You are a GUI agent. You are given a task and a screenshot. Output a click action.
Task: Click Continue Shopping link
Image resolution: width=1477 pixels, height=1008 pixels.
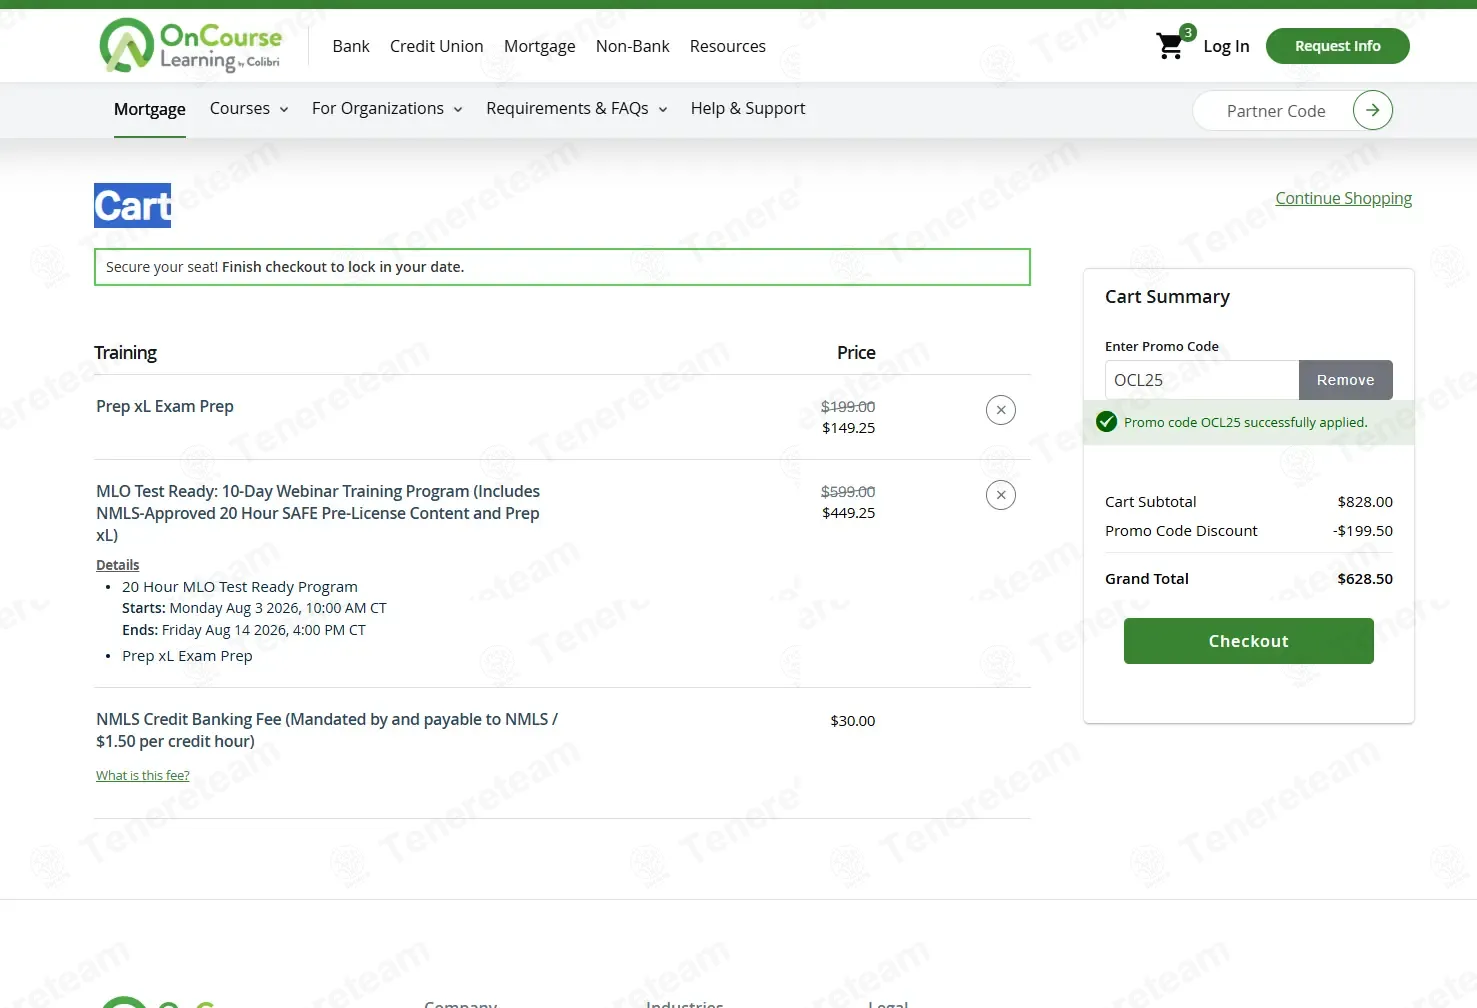(x=1343, y=198)
